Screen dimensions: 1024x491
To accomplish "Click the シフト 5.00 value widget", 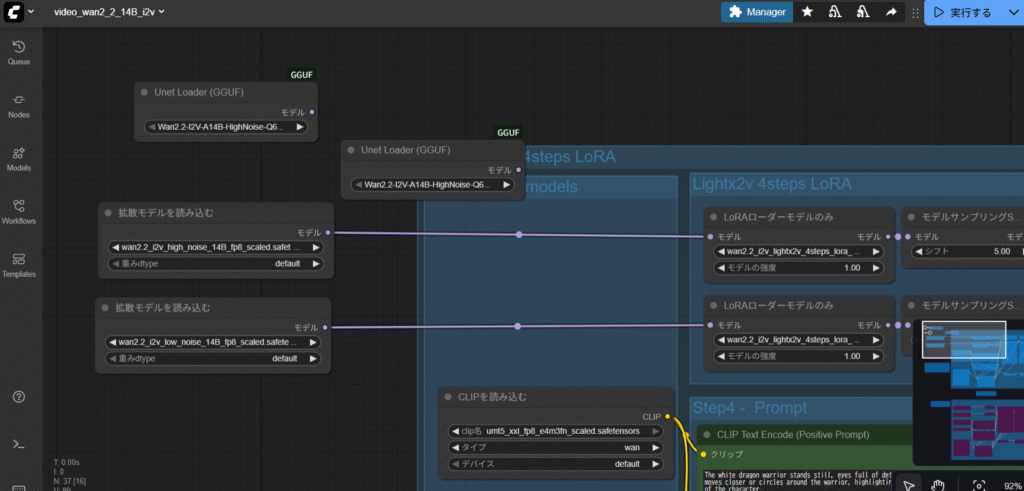I will [968, 251].
